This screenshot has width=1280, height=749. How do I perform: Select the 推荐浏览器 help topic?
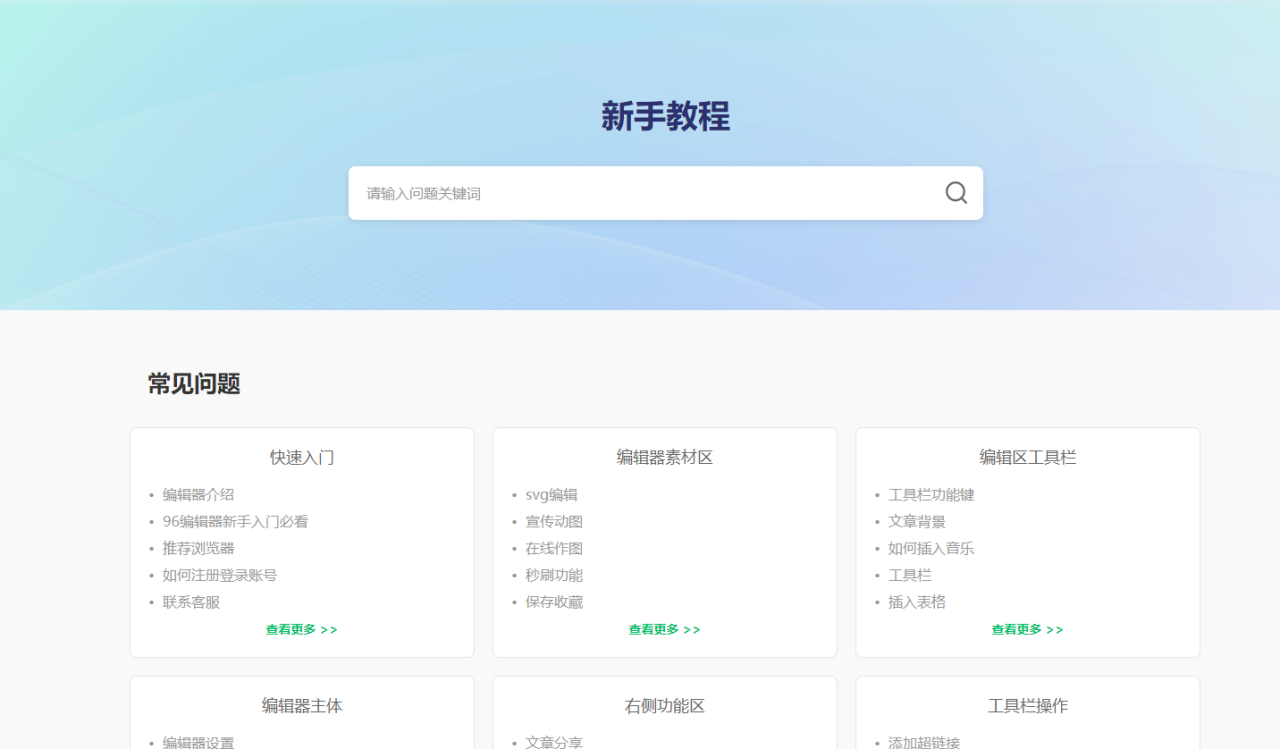pos(198,549)
